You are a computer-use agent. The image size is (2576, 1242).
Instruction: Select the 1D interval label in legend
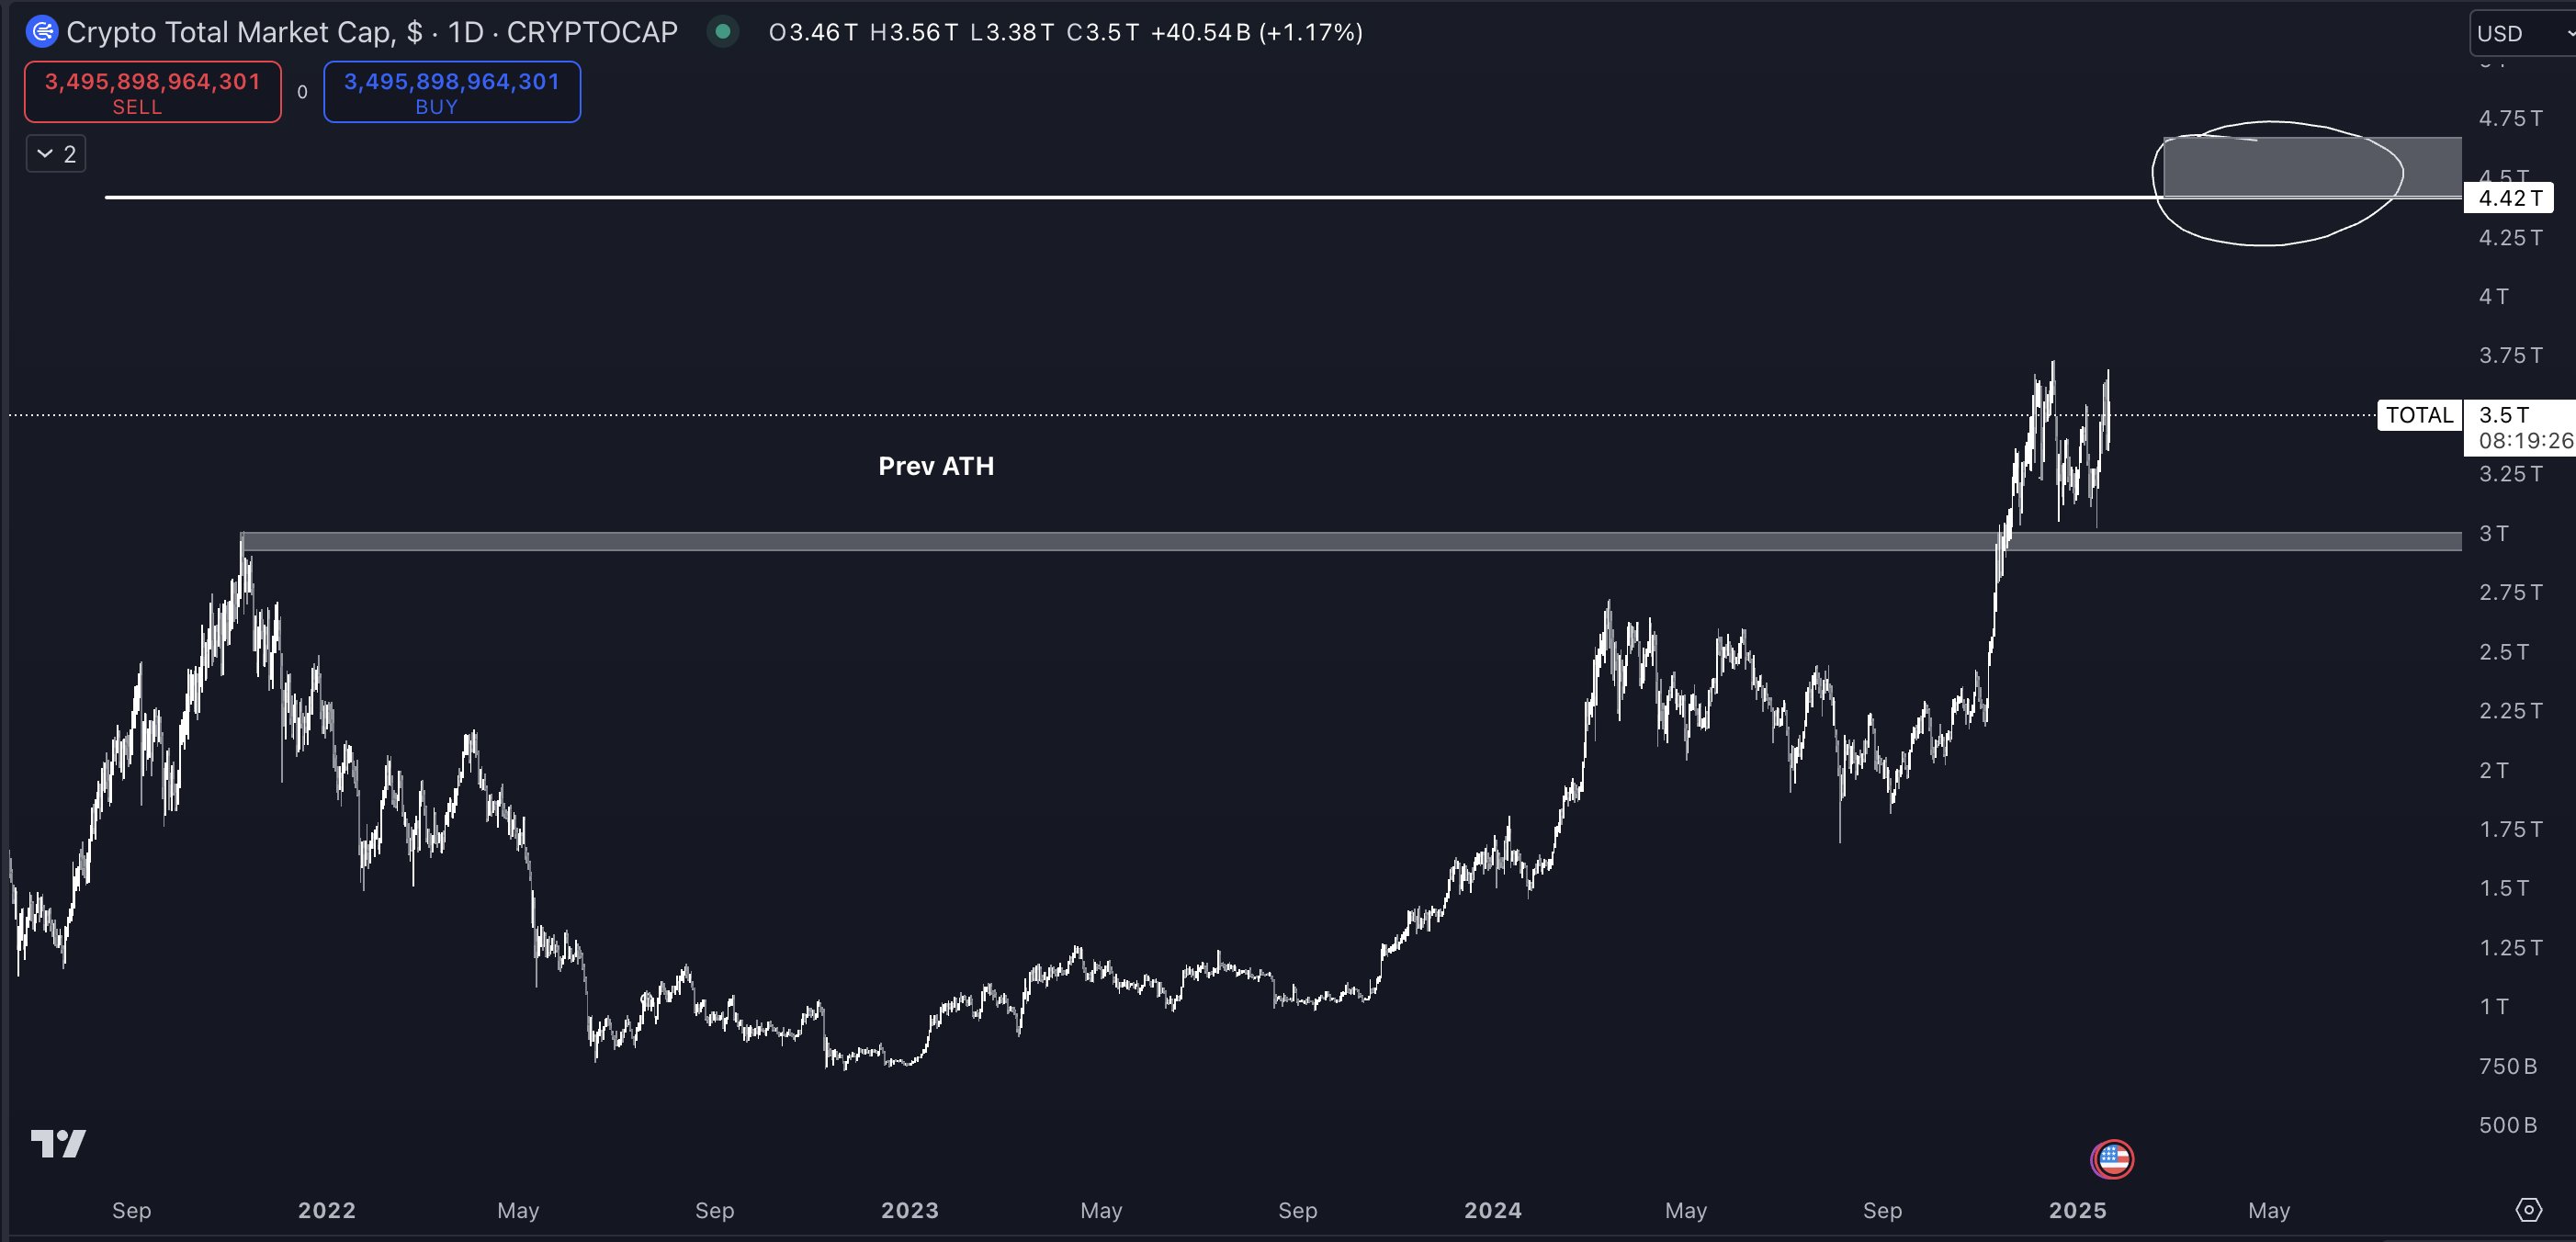[466, 32]
